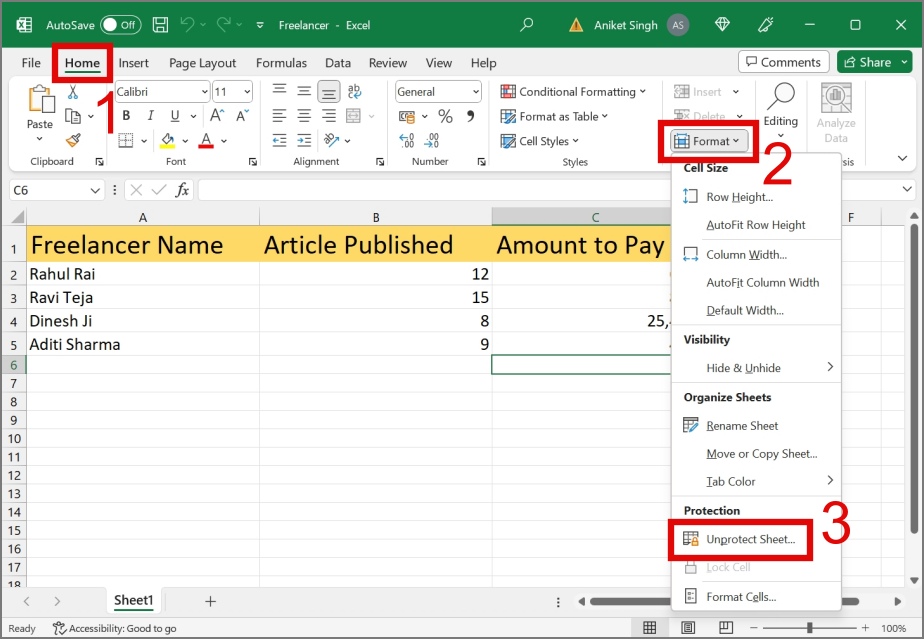Enable Wrap Text for the selection
The width and height of the screenshot is (924, 639).
tap(354, 92)
